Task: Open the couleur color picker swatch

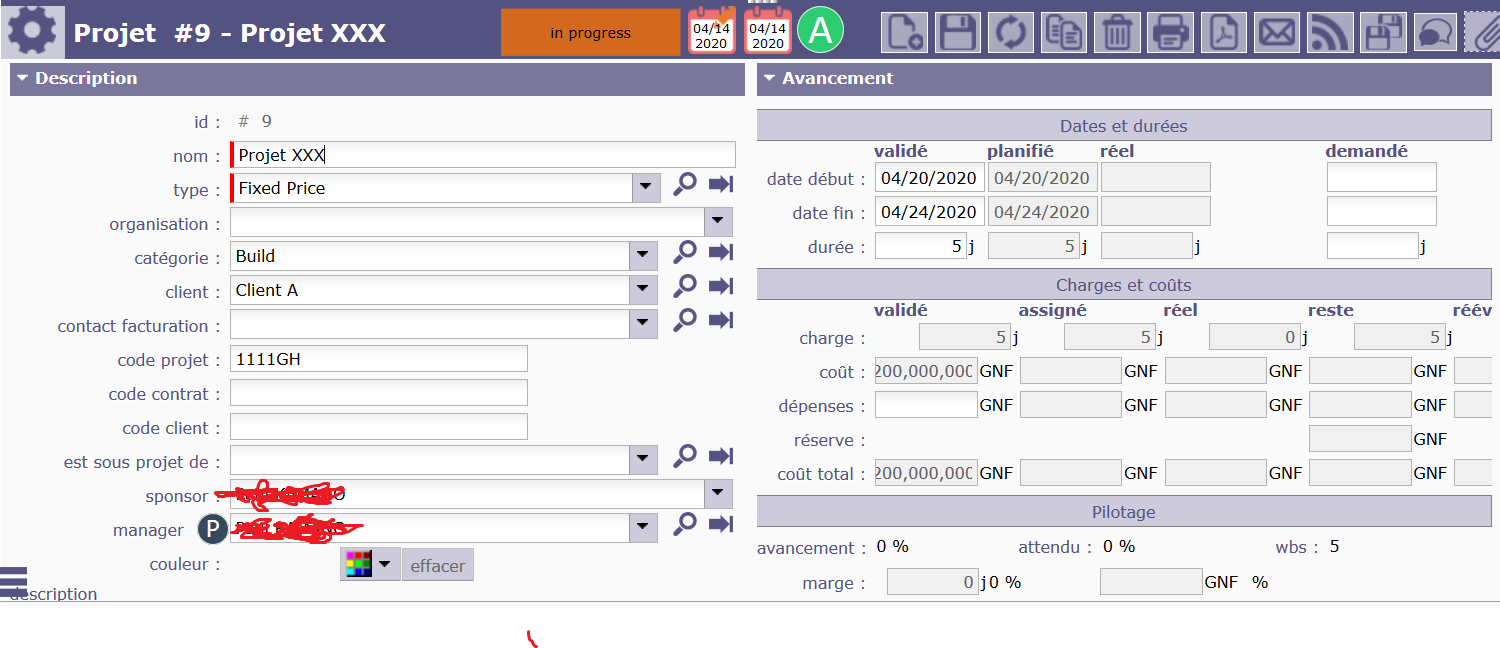Action: [x=368, y=564]
